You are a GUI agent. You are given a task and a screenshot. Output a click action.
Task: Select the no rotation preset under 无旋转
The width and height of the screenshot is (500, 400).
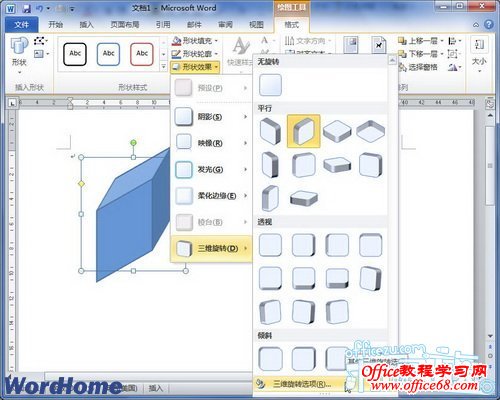point(270,85)
